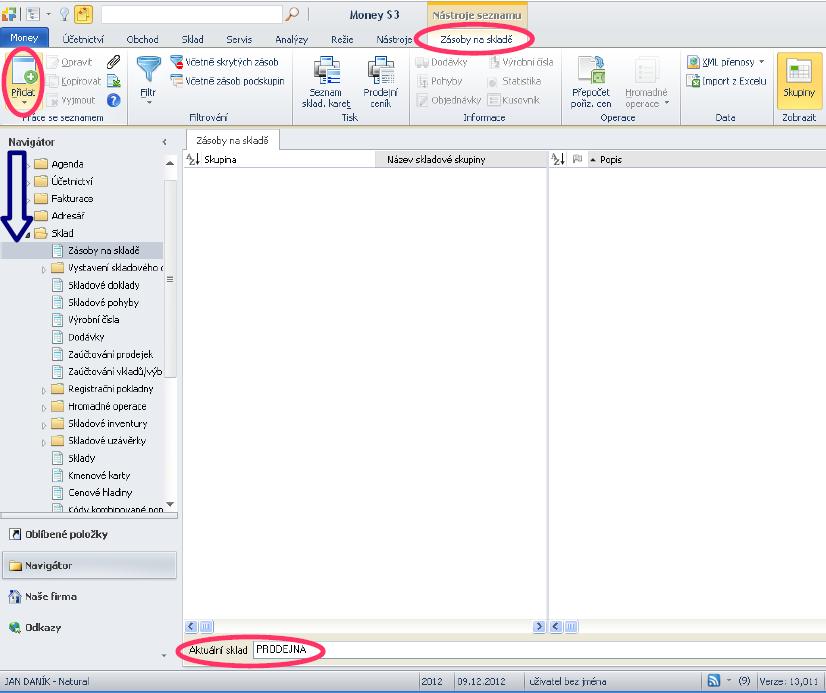The width and height of the screenshot is (826, 693).
Task: Click the Dodávky button in the ribbon
Action: tap(441, 62)
